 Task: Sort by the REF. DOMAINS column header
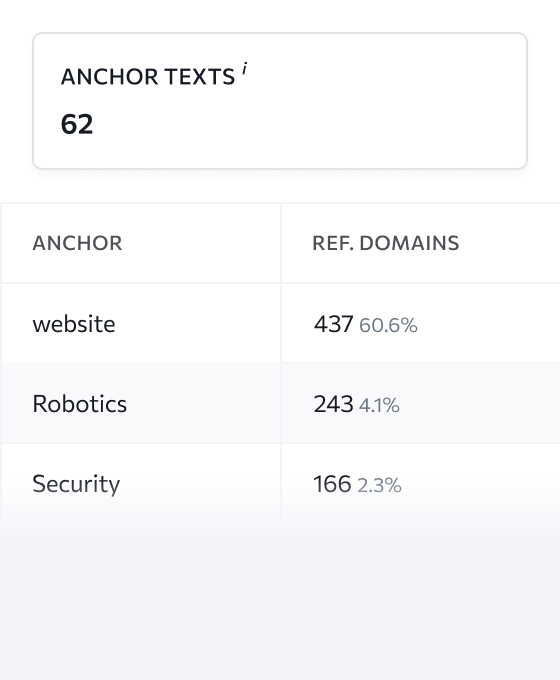pyautogui.click(x=386, y=243)
